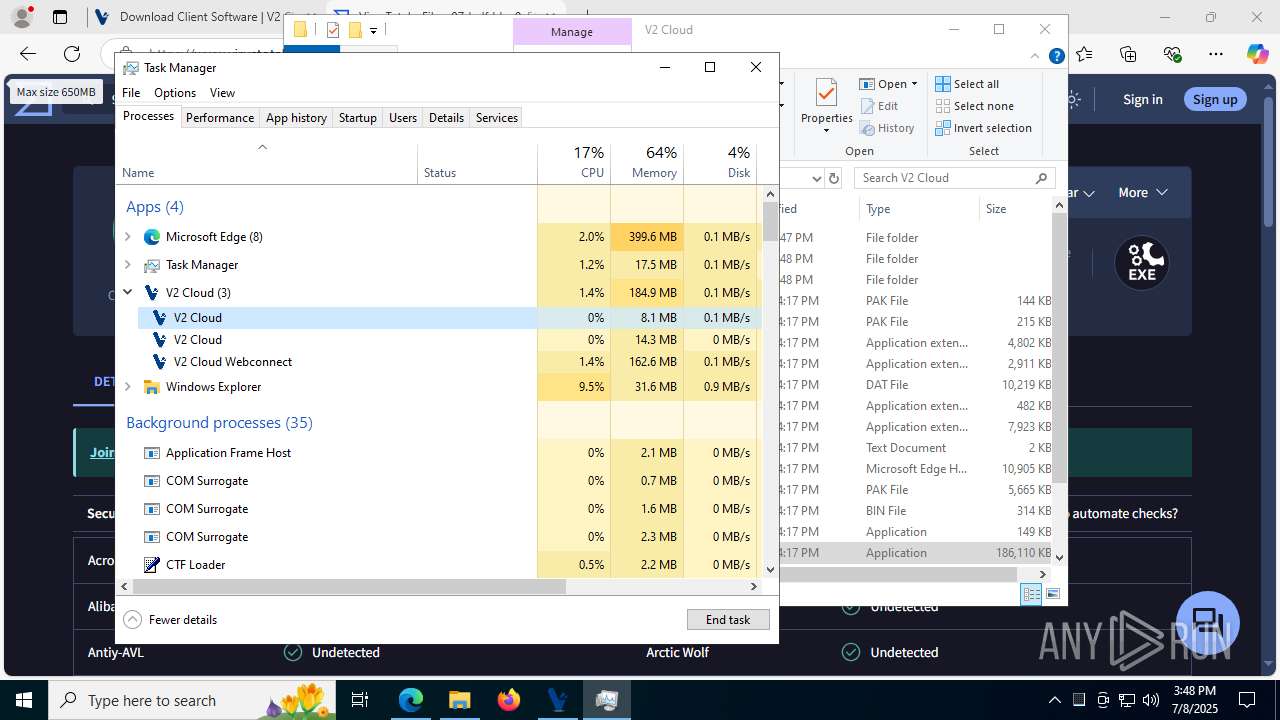
Task: Open Copilot in Edge toolbar
Action: click(x=1257, y=54)
